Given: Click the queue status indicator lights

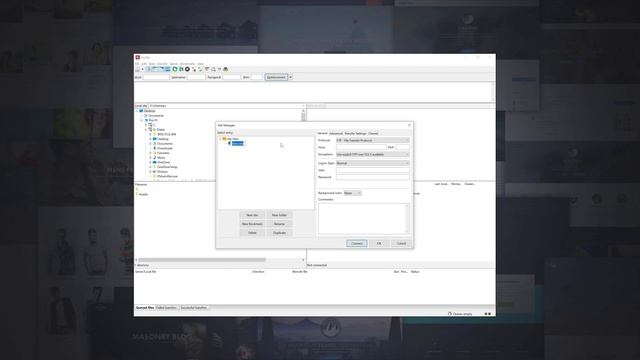Looking at the screenshot, I should 487,314.
